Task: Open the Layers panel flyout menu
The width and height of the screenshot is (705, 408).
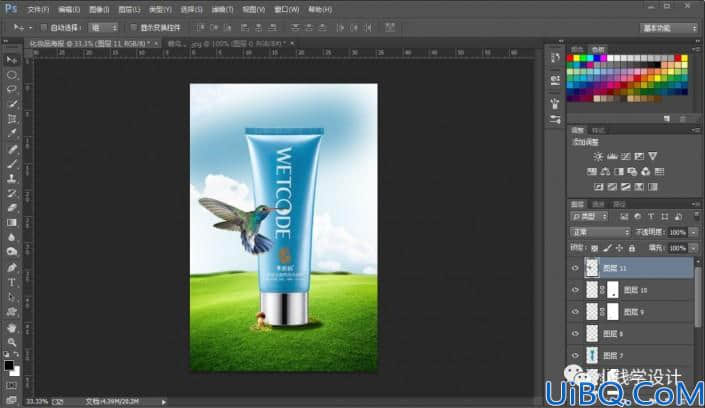Action: coord(696,204)
